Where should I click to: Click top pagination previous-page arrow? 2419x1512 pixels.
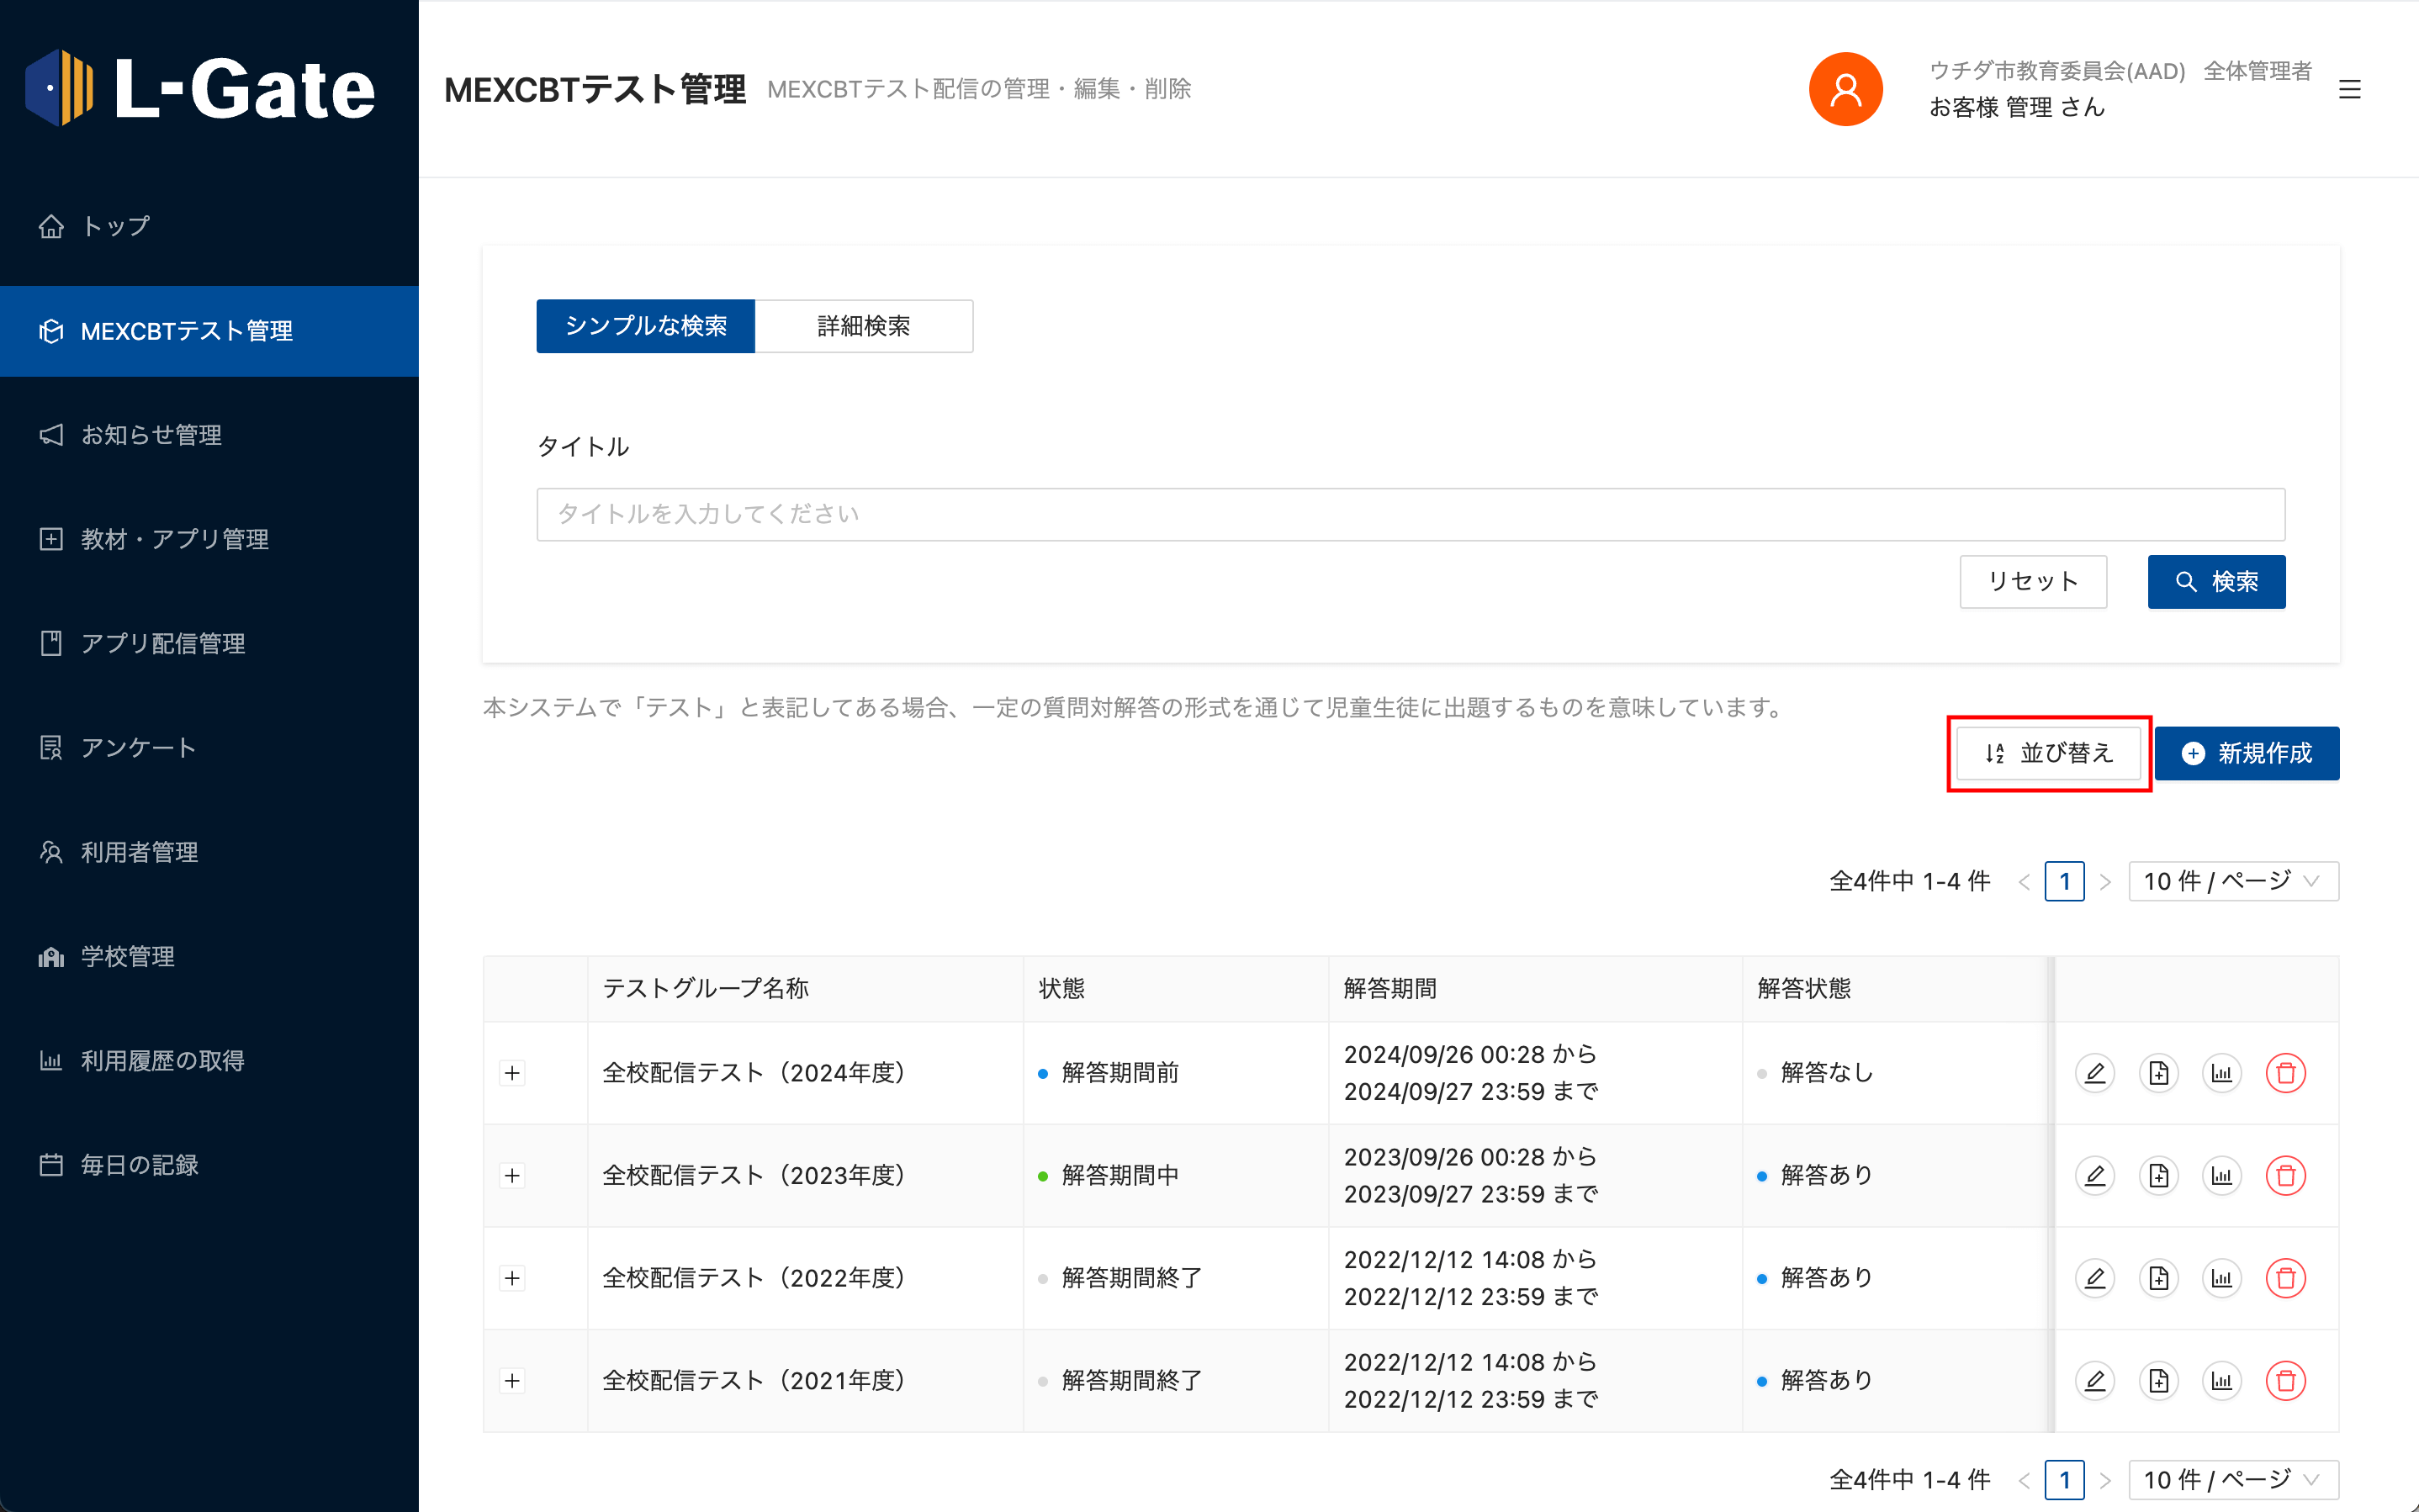2024,882
